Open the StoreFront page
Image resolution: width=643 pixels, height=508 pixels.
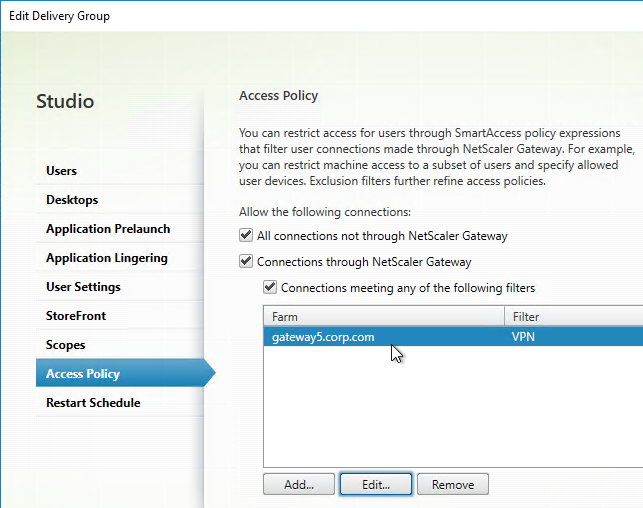tap(119, 316)
